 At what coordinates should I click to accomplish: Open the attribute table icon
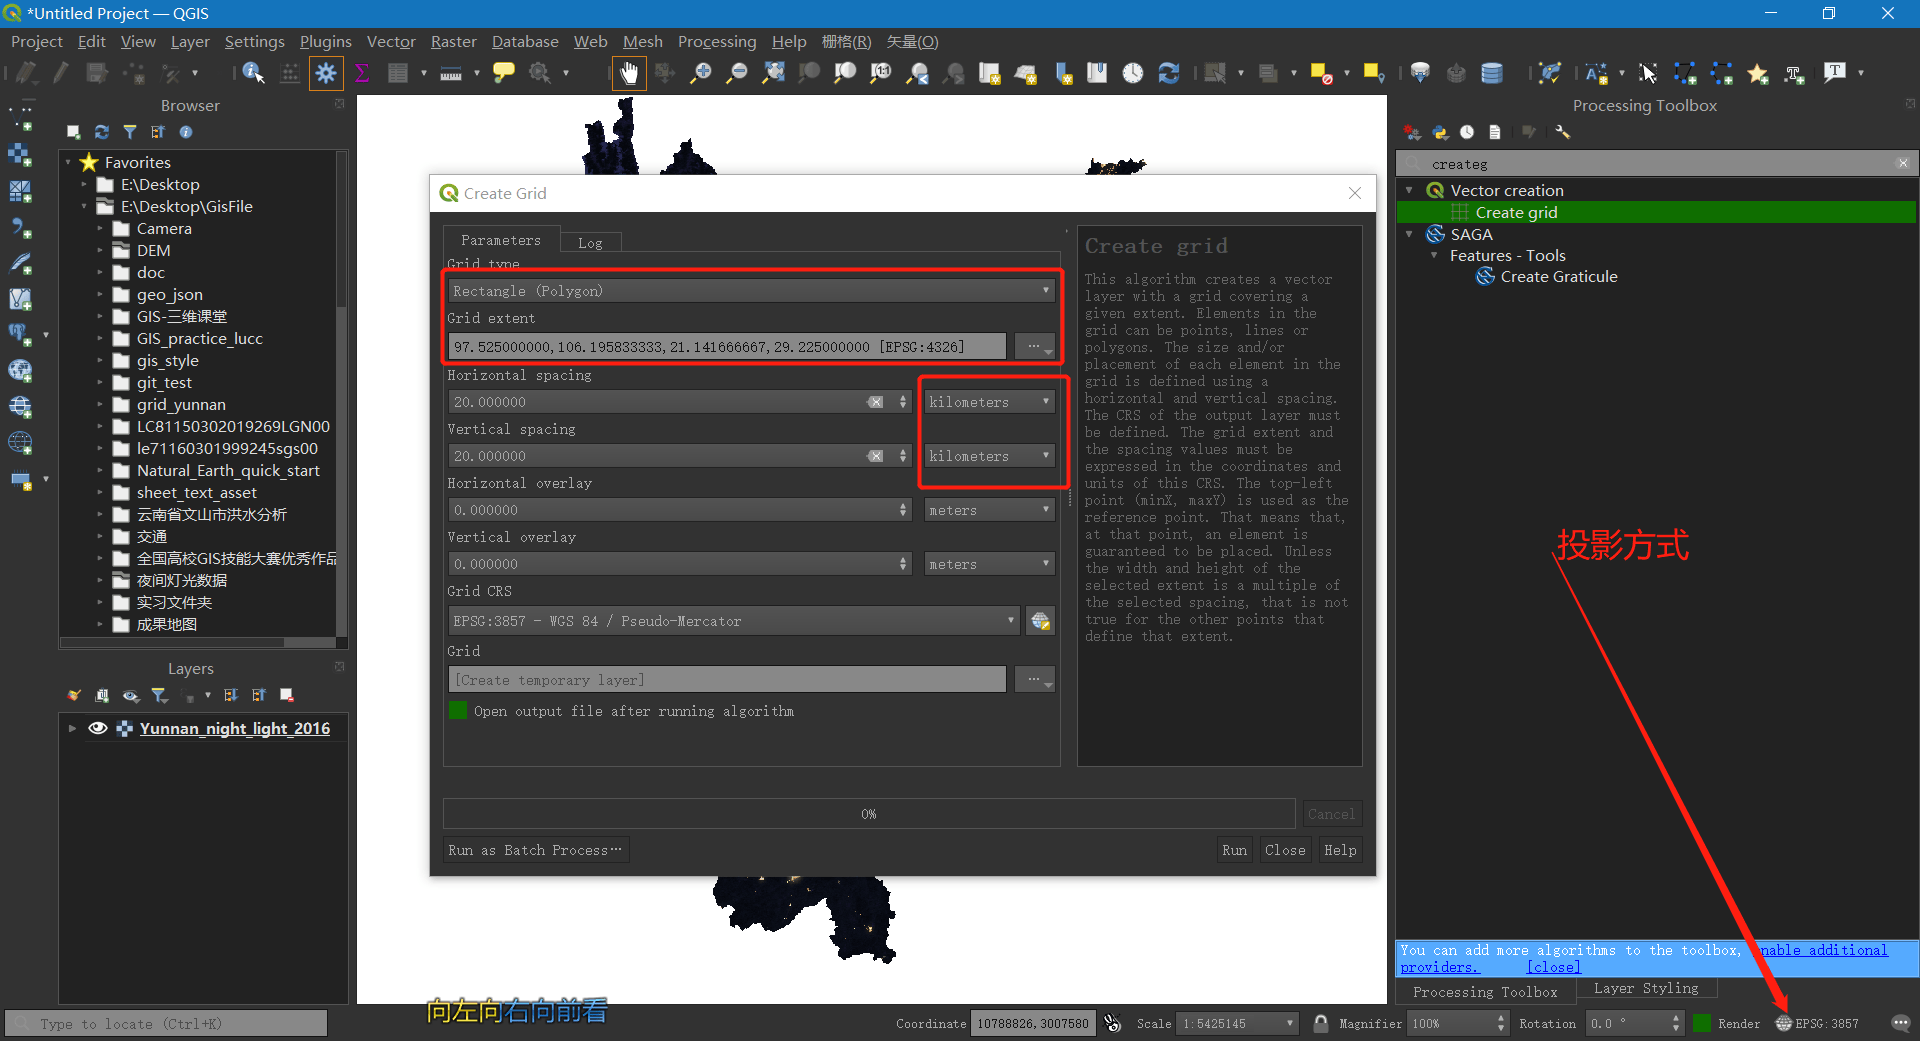click(397, 73)
